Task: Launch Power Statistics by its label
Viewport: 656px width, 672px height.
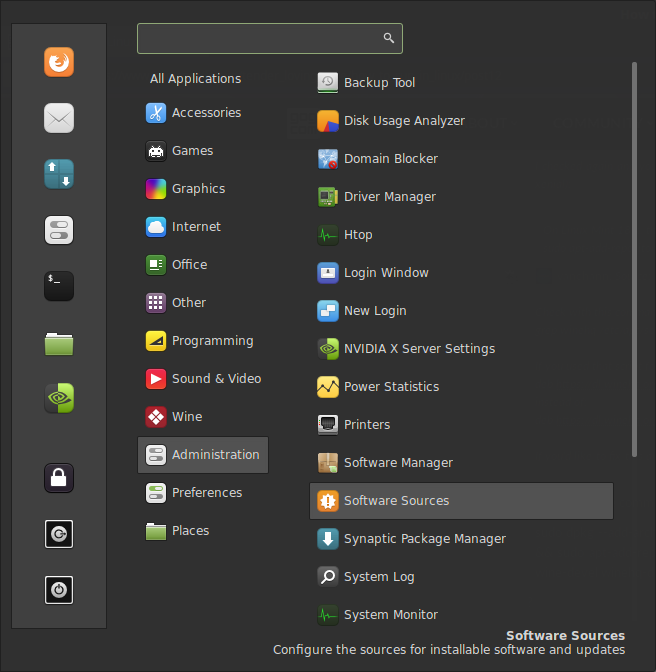Action: (x=391, y=387)
